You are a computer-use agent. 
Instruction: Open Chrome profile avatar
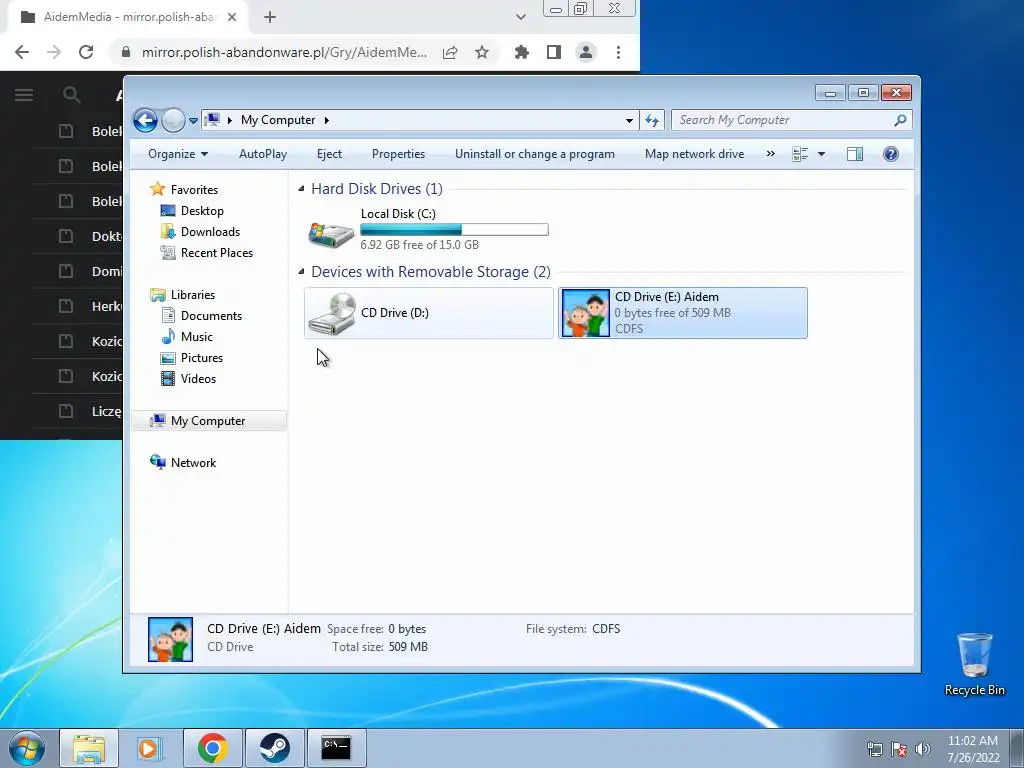pos(586,52)
